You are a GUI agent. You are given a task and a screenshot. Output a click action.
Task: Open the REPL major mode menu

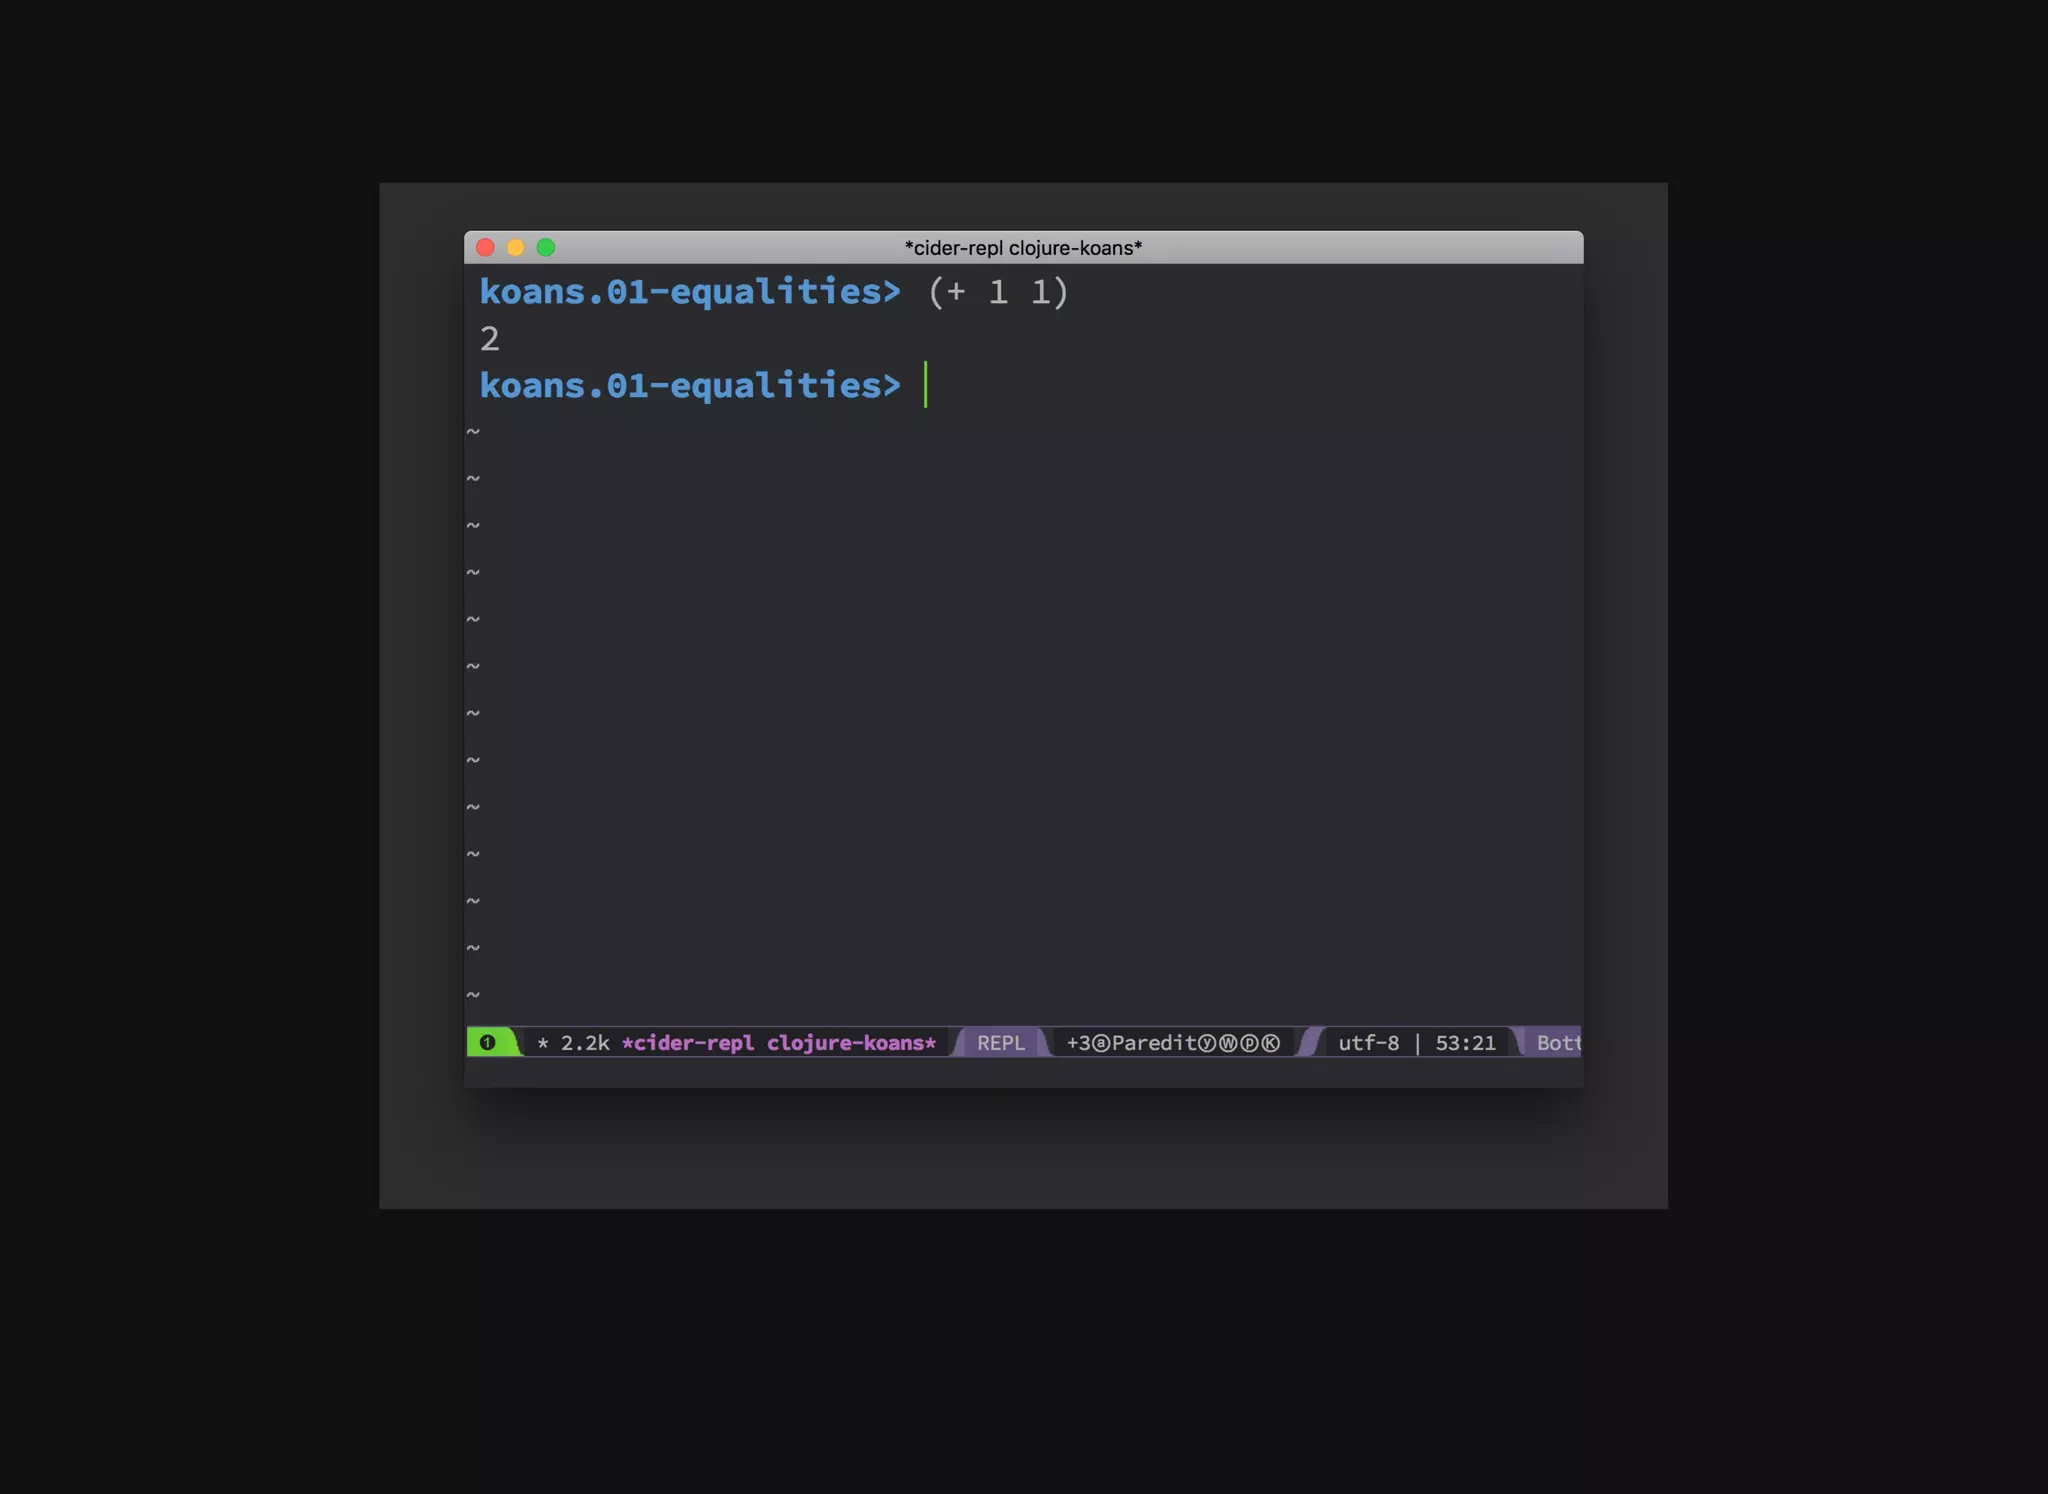point(1000,1043)
